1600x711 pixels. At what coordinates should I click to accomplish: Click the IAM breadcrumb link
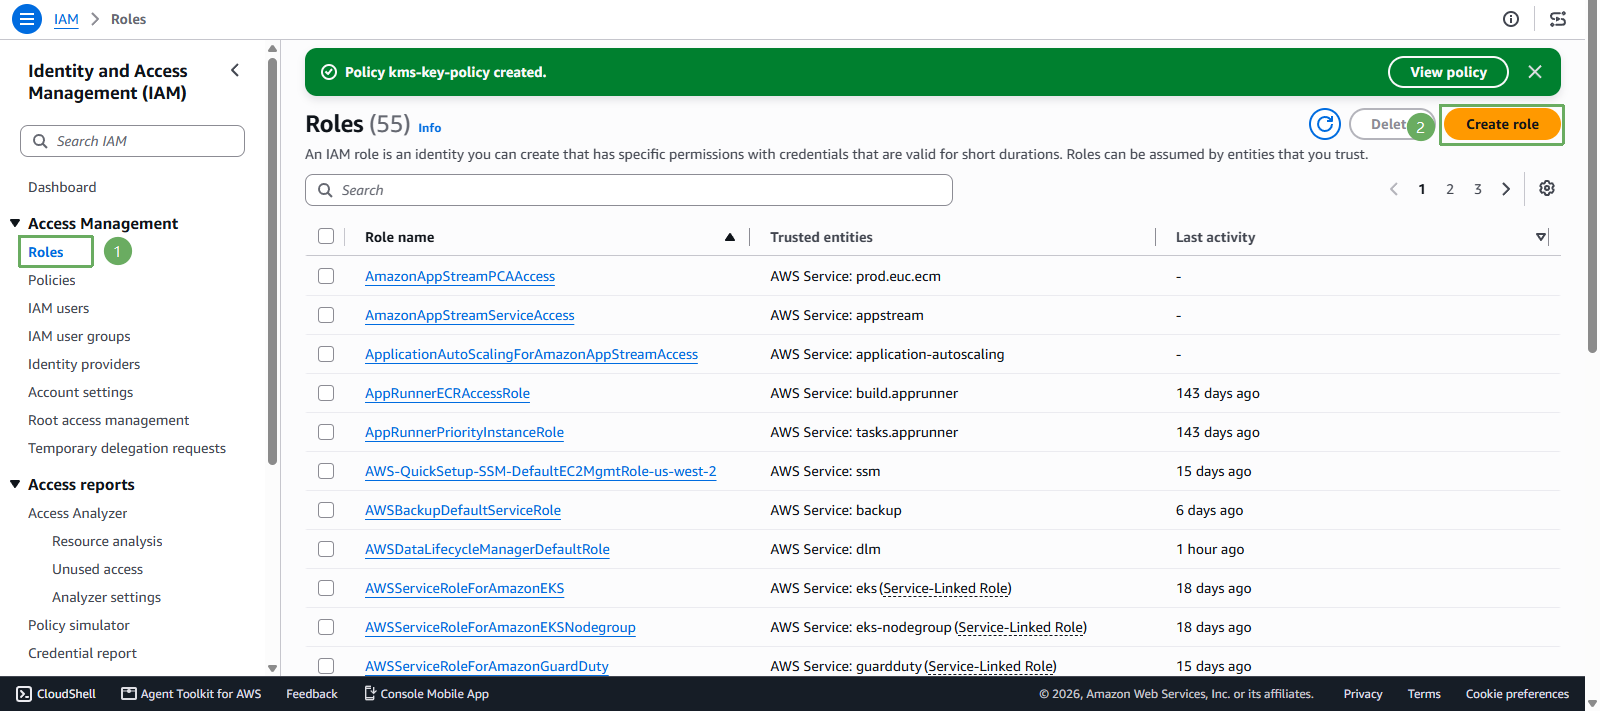pyautogui.click(x=66, y=19)
